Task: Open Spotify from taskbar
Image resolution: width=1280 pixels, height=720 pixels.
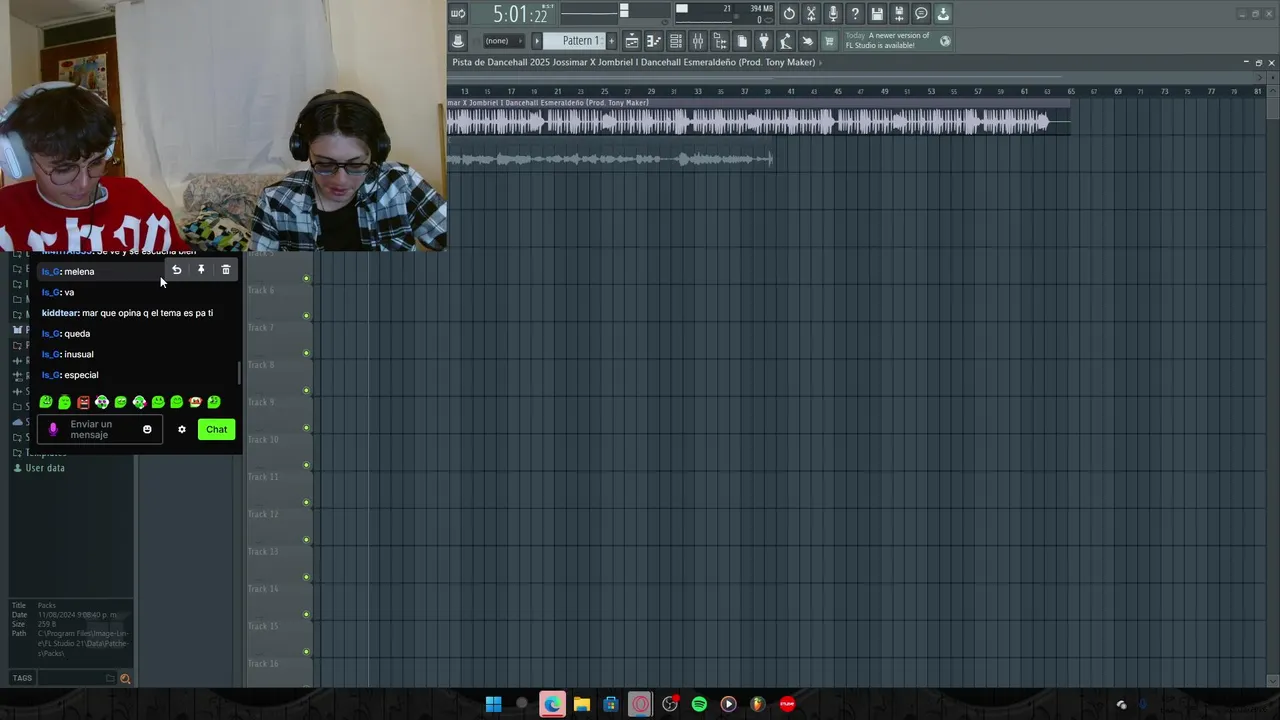Action: click(x=699, y=704)
